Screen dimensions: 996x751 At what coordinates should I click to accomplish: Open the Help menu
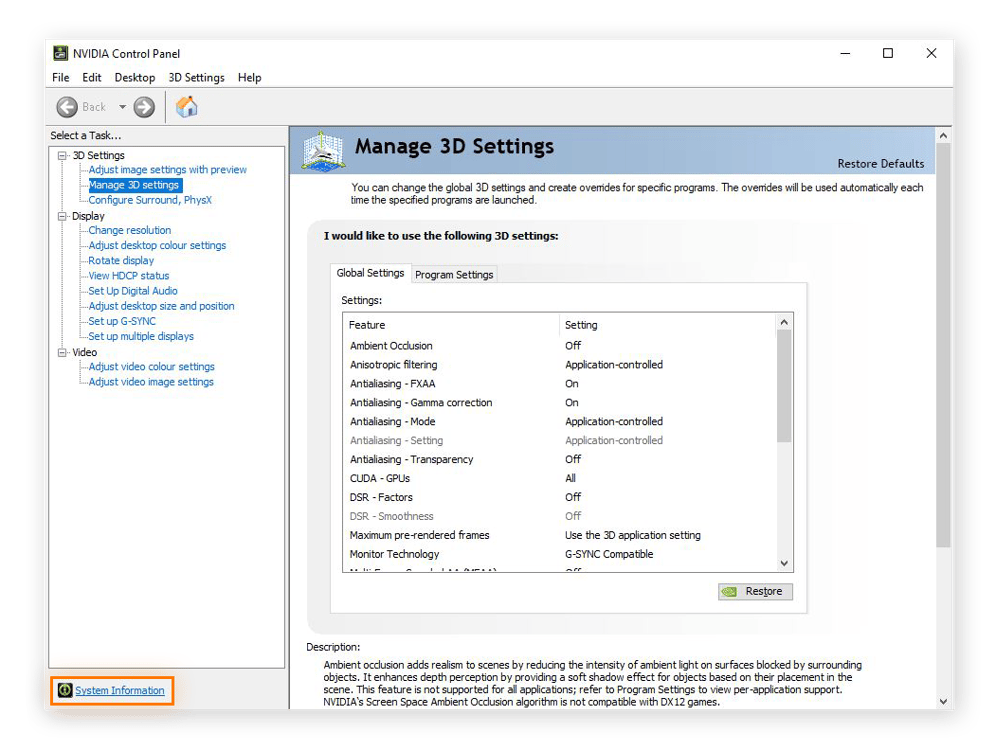[x=249, y=77]
